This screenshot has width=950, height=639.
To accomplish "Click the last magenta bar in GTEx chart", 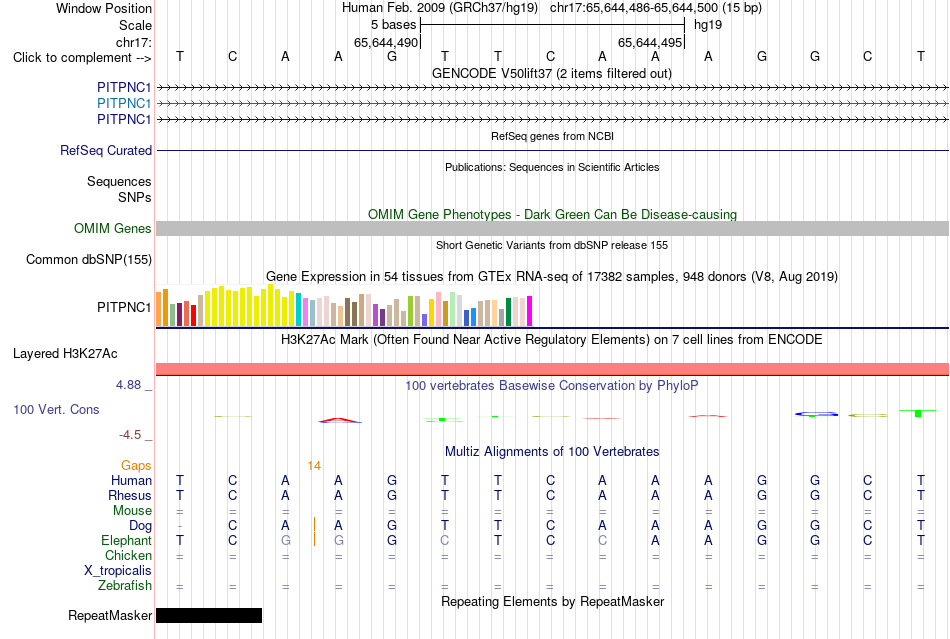I will tap(529, 311).
